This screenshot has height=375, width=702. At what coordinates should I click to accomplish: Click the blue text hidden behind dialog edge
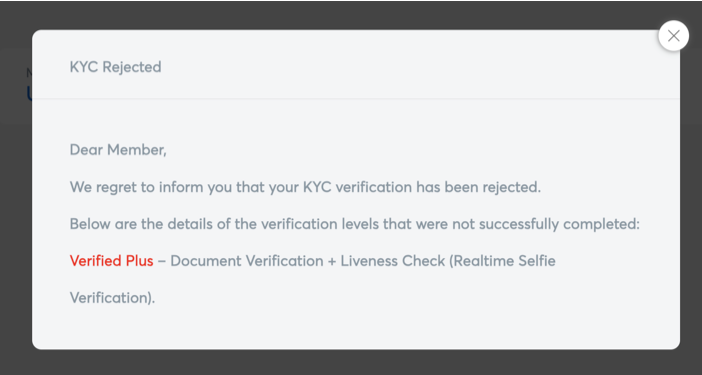pos(29,93)
